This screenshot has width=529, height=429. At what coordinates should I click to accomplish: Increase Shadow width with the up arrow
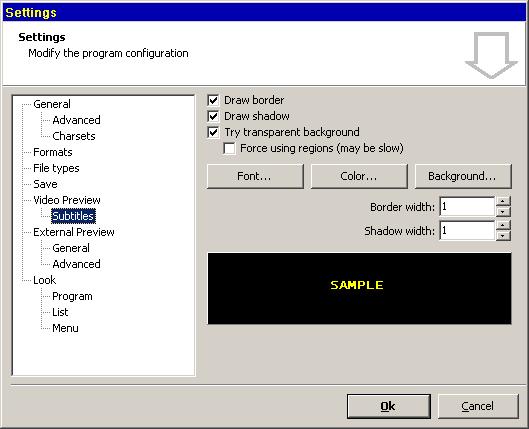click(503, 225)
